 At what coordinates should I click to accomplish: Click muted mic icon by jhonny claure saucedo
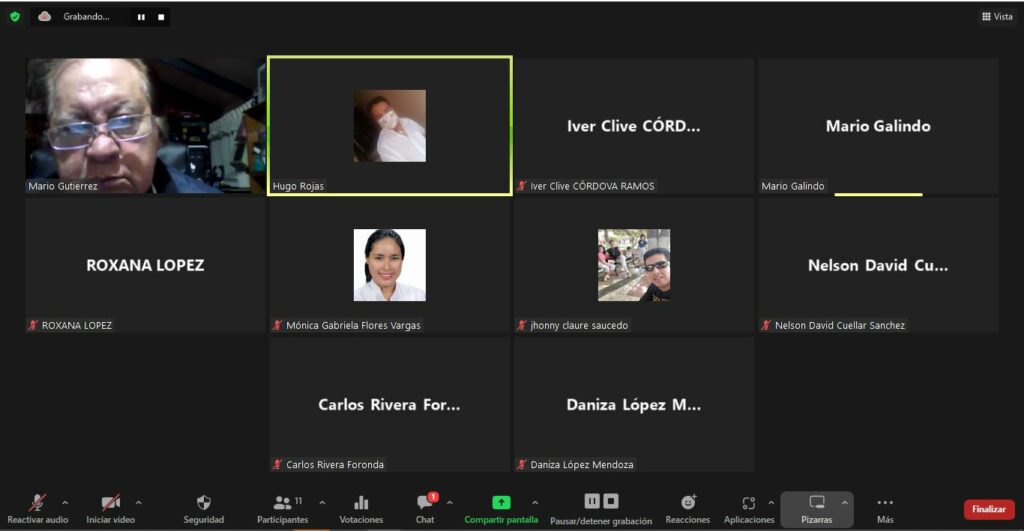click(522, 325)
